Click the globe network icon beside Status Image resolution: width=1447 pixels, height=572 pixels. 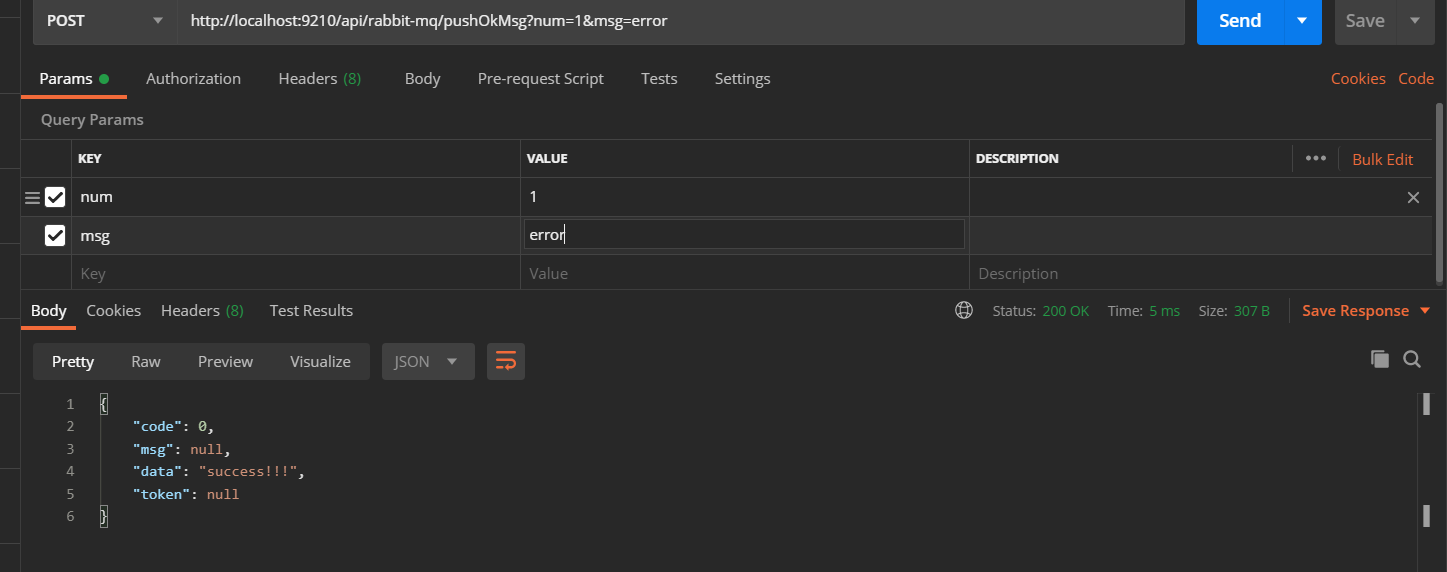(964, 311)
